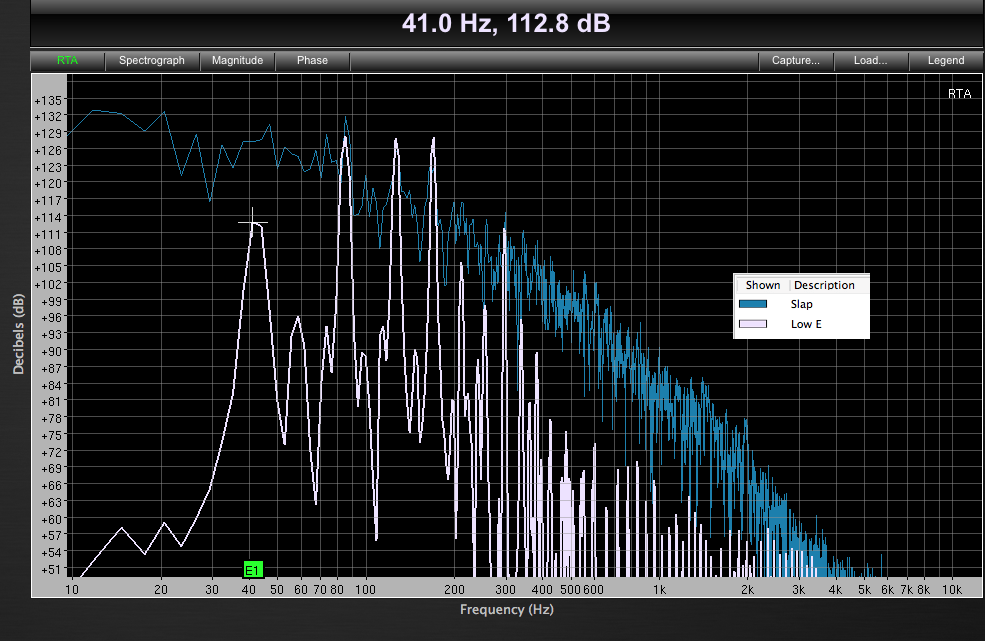985x641 pixels.
Task: Click the lavender Low E color swatch
Action: (x=753, y=324)
